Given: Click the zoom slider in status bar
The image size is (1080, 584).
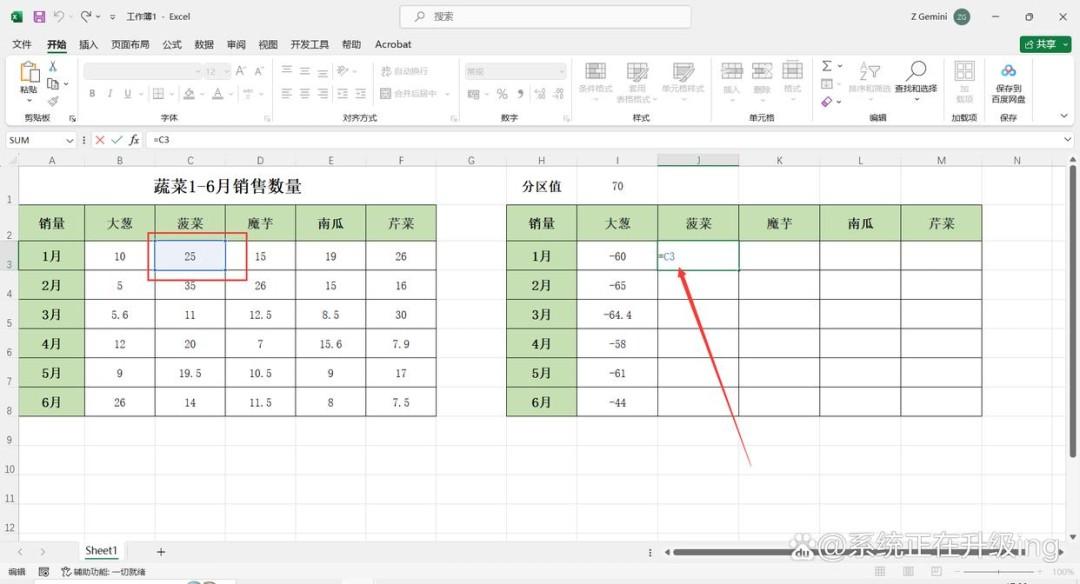Looking at the screenshot, I should [x=999, y=572].
